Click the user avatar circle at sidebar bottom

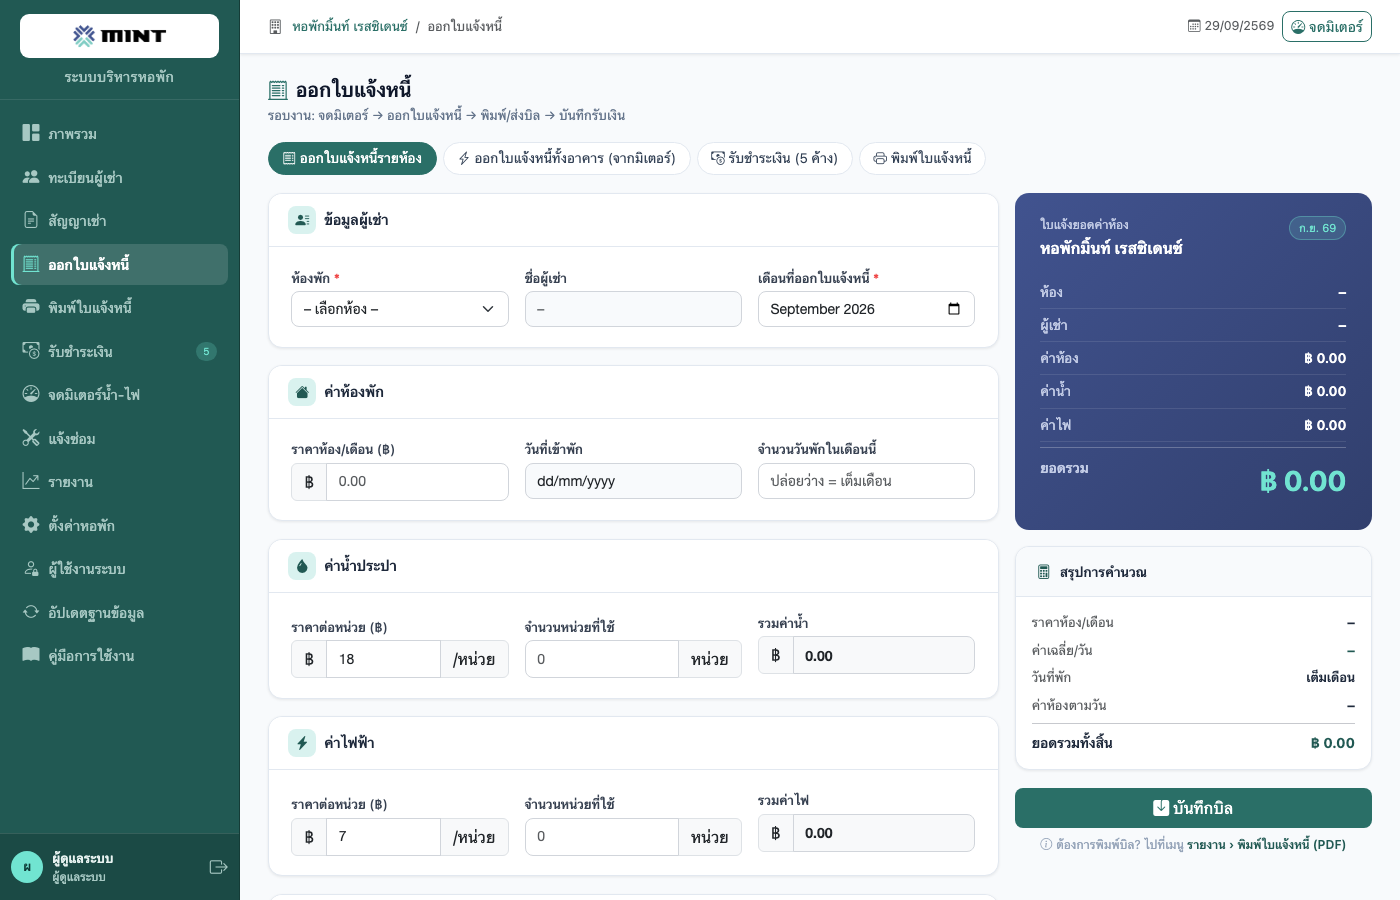(27, 867)
